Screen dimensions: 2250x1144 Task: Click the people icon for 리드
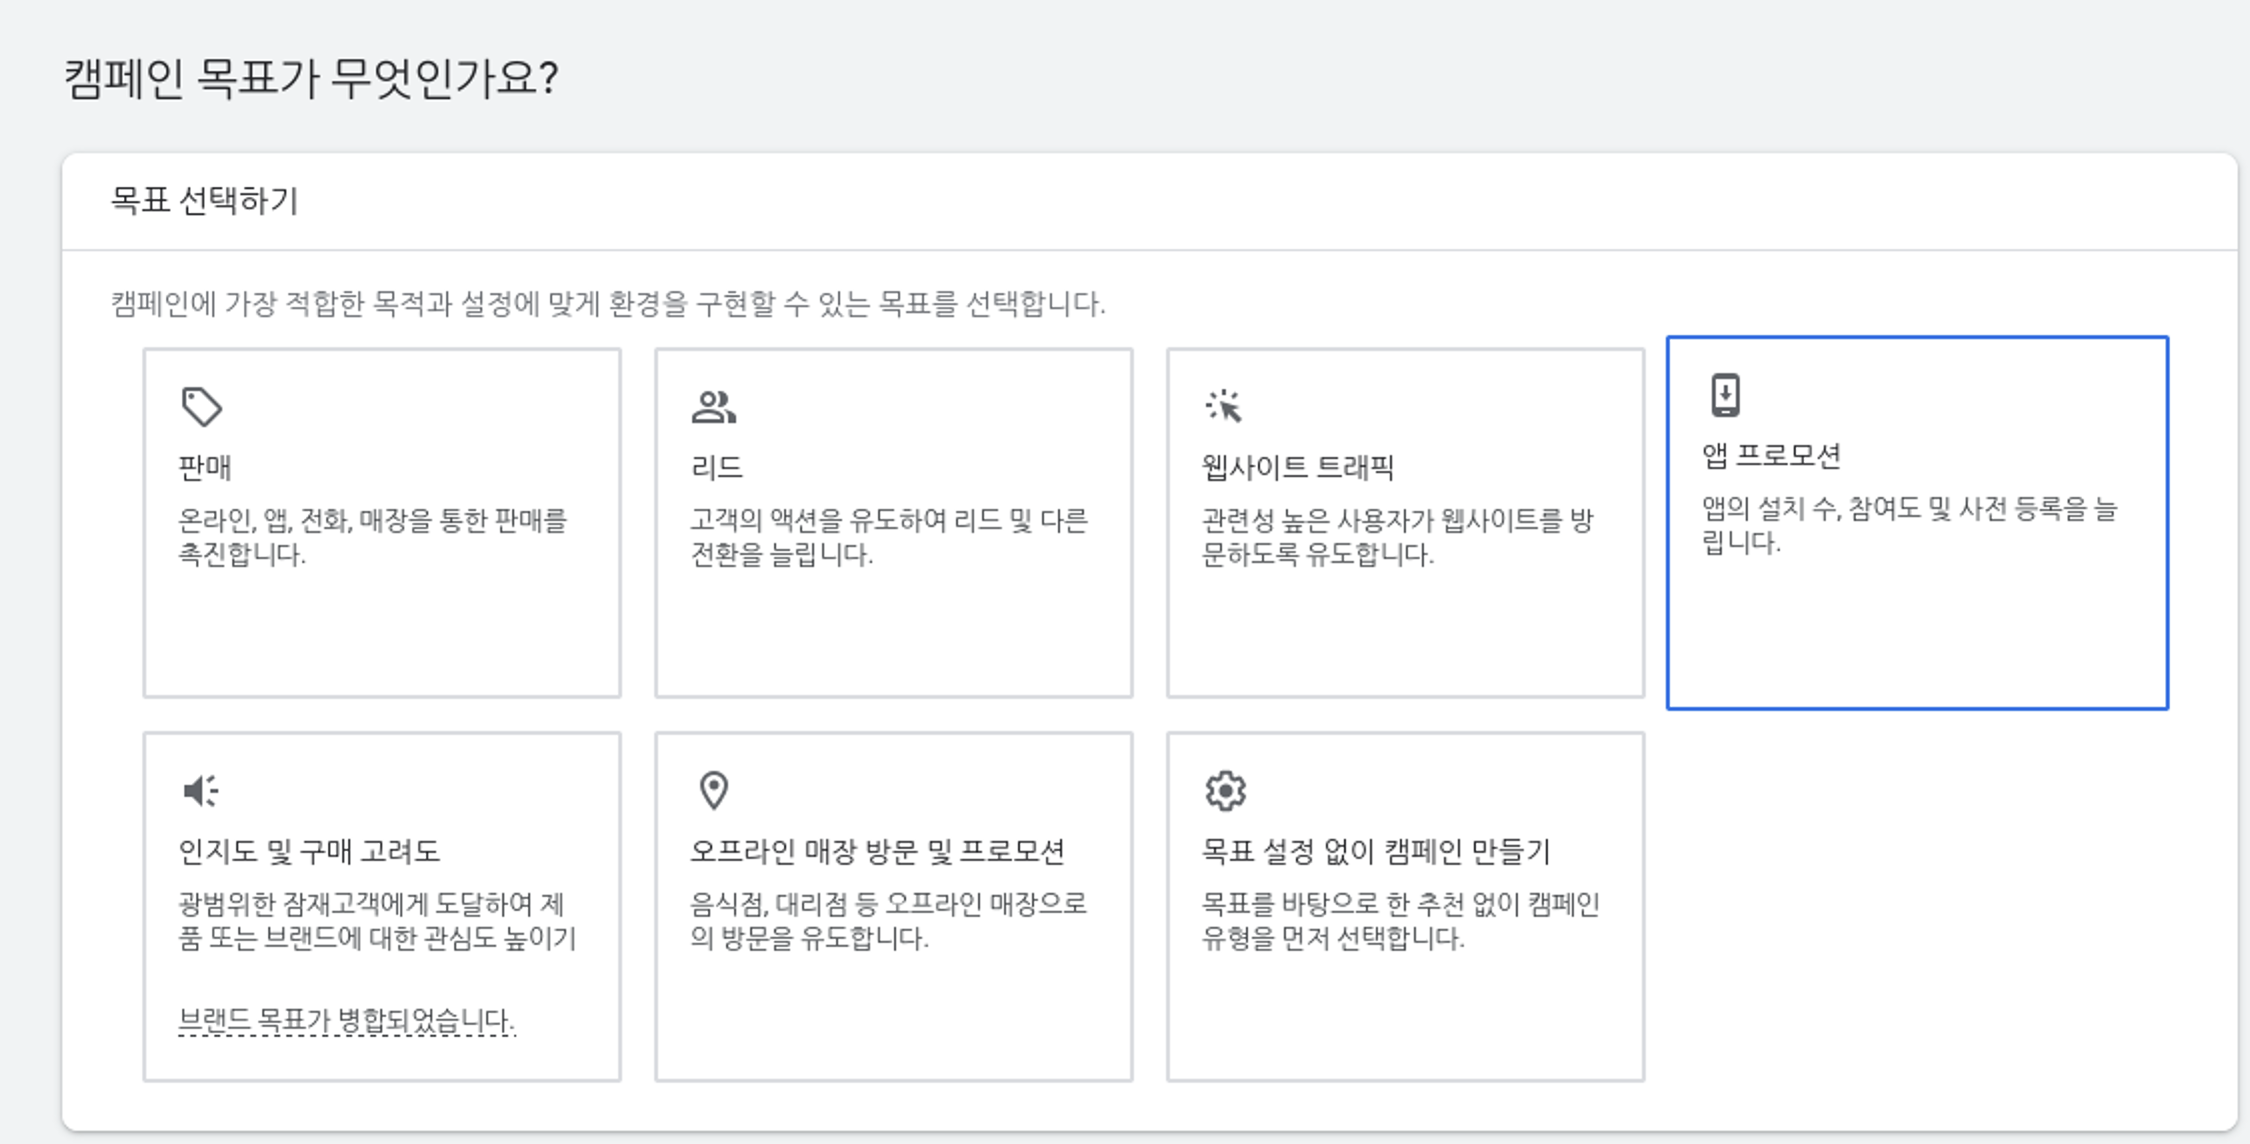click(713, 406)
